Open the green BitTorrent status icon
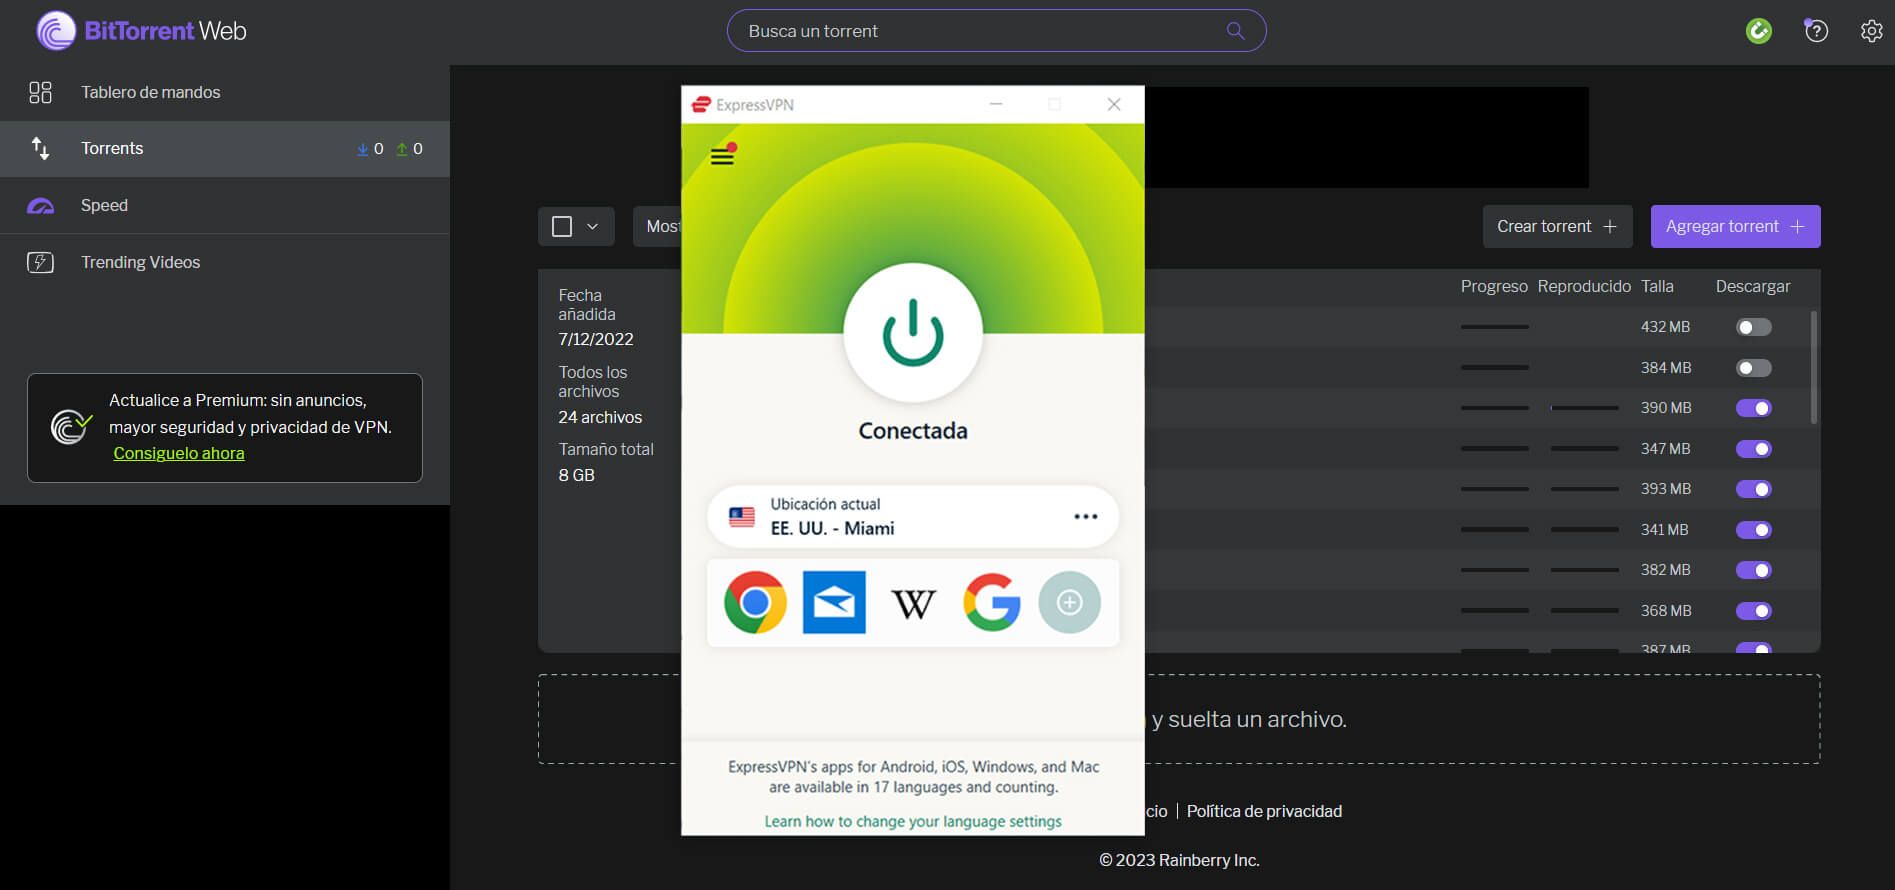This screenshot has height=890, width=1895. tap(1758, 31)
